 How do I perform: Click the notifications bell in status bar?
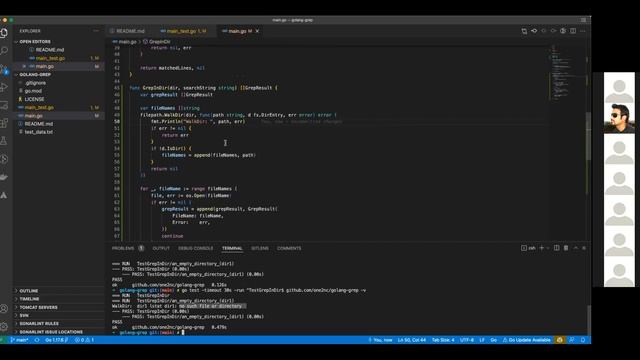(583, 340)
